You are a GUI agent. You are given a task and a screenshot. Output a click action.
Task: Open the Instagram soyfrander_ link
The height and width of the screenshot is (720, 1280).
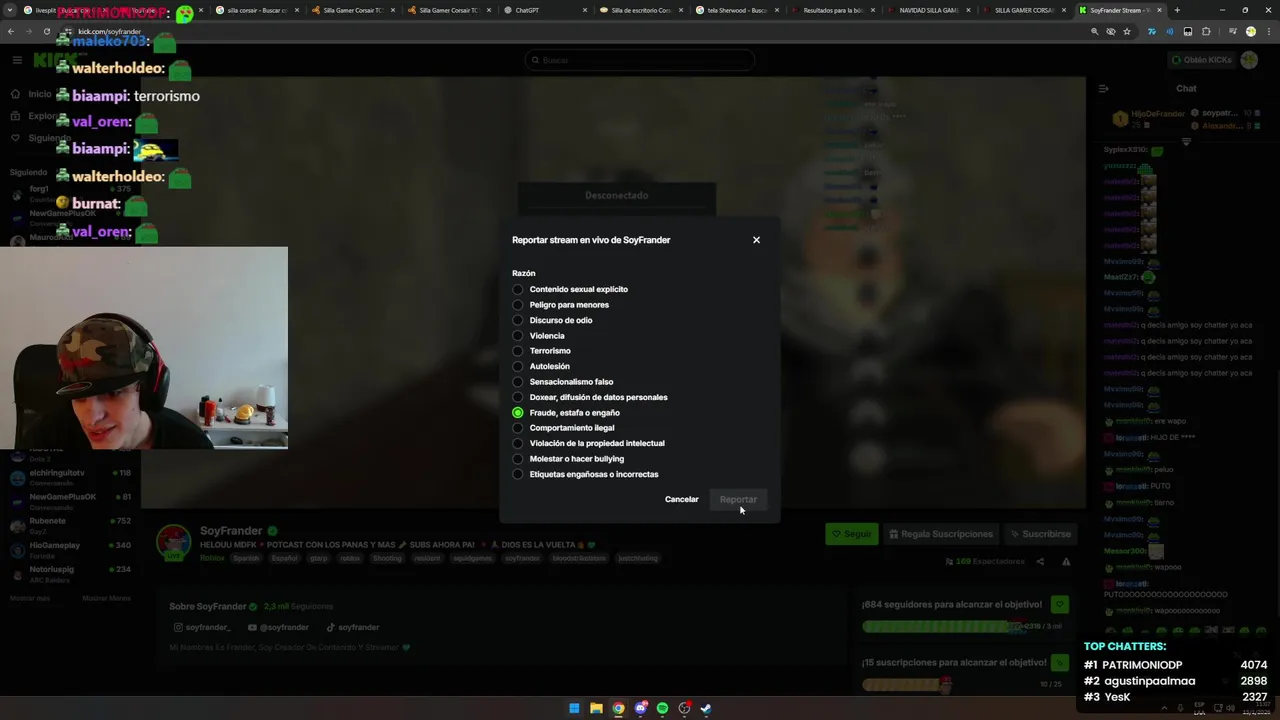pyautogui.click(x=202, y=627)
